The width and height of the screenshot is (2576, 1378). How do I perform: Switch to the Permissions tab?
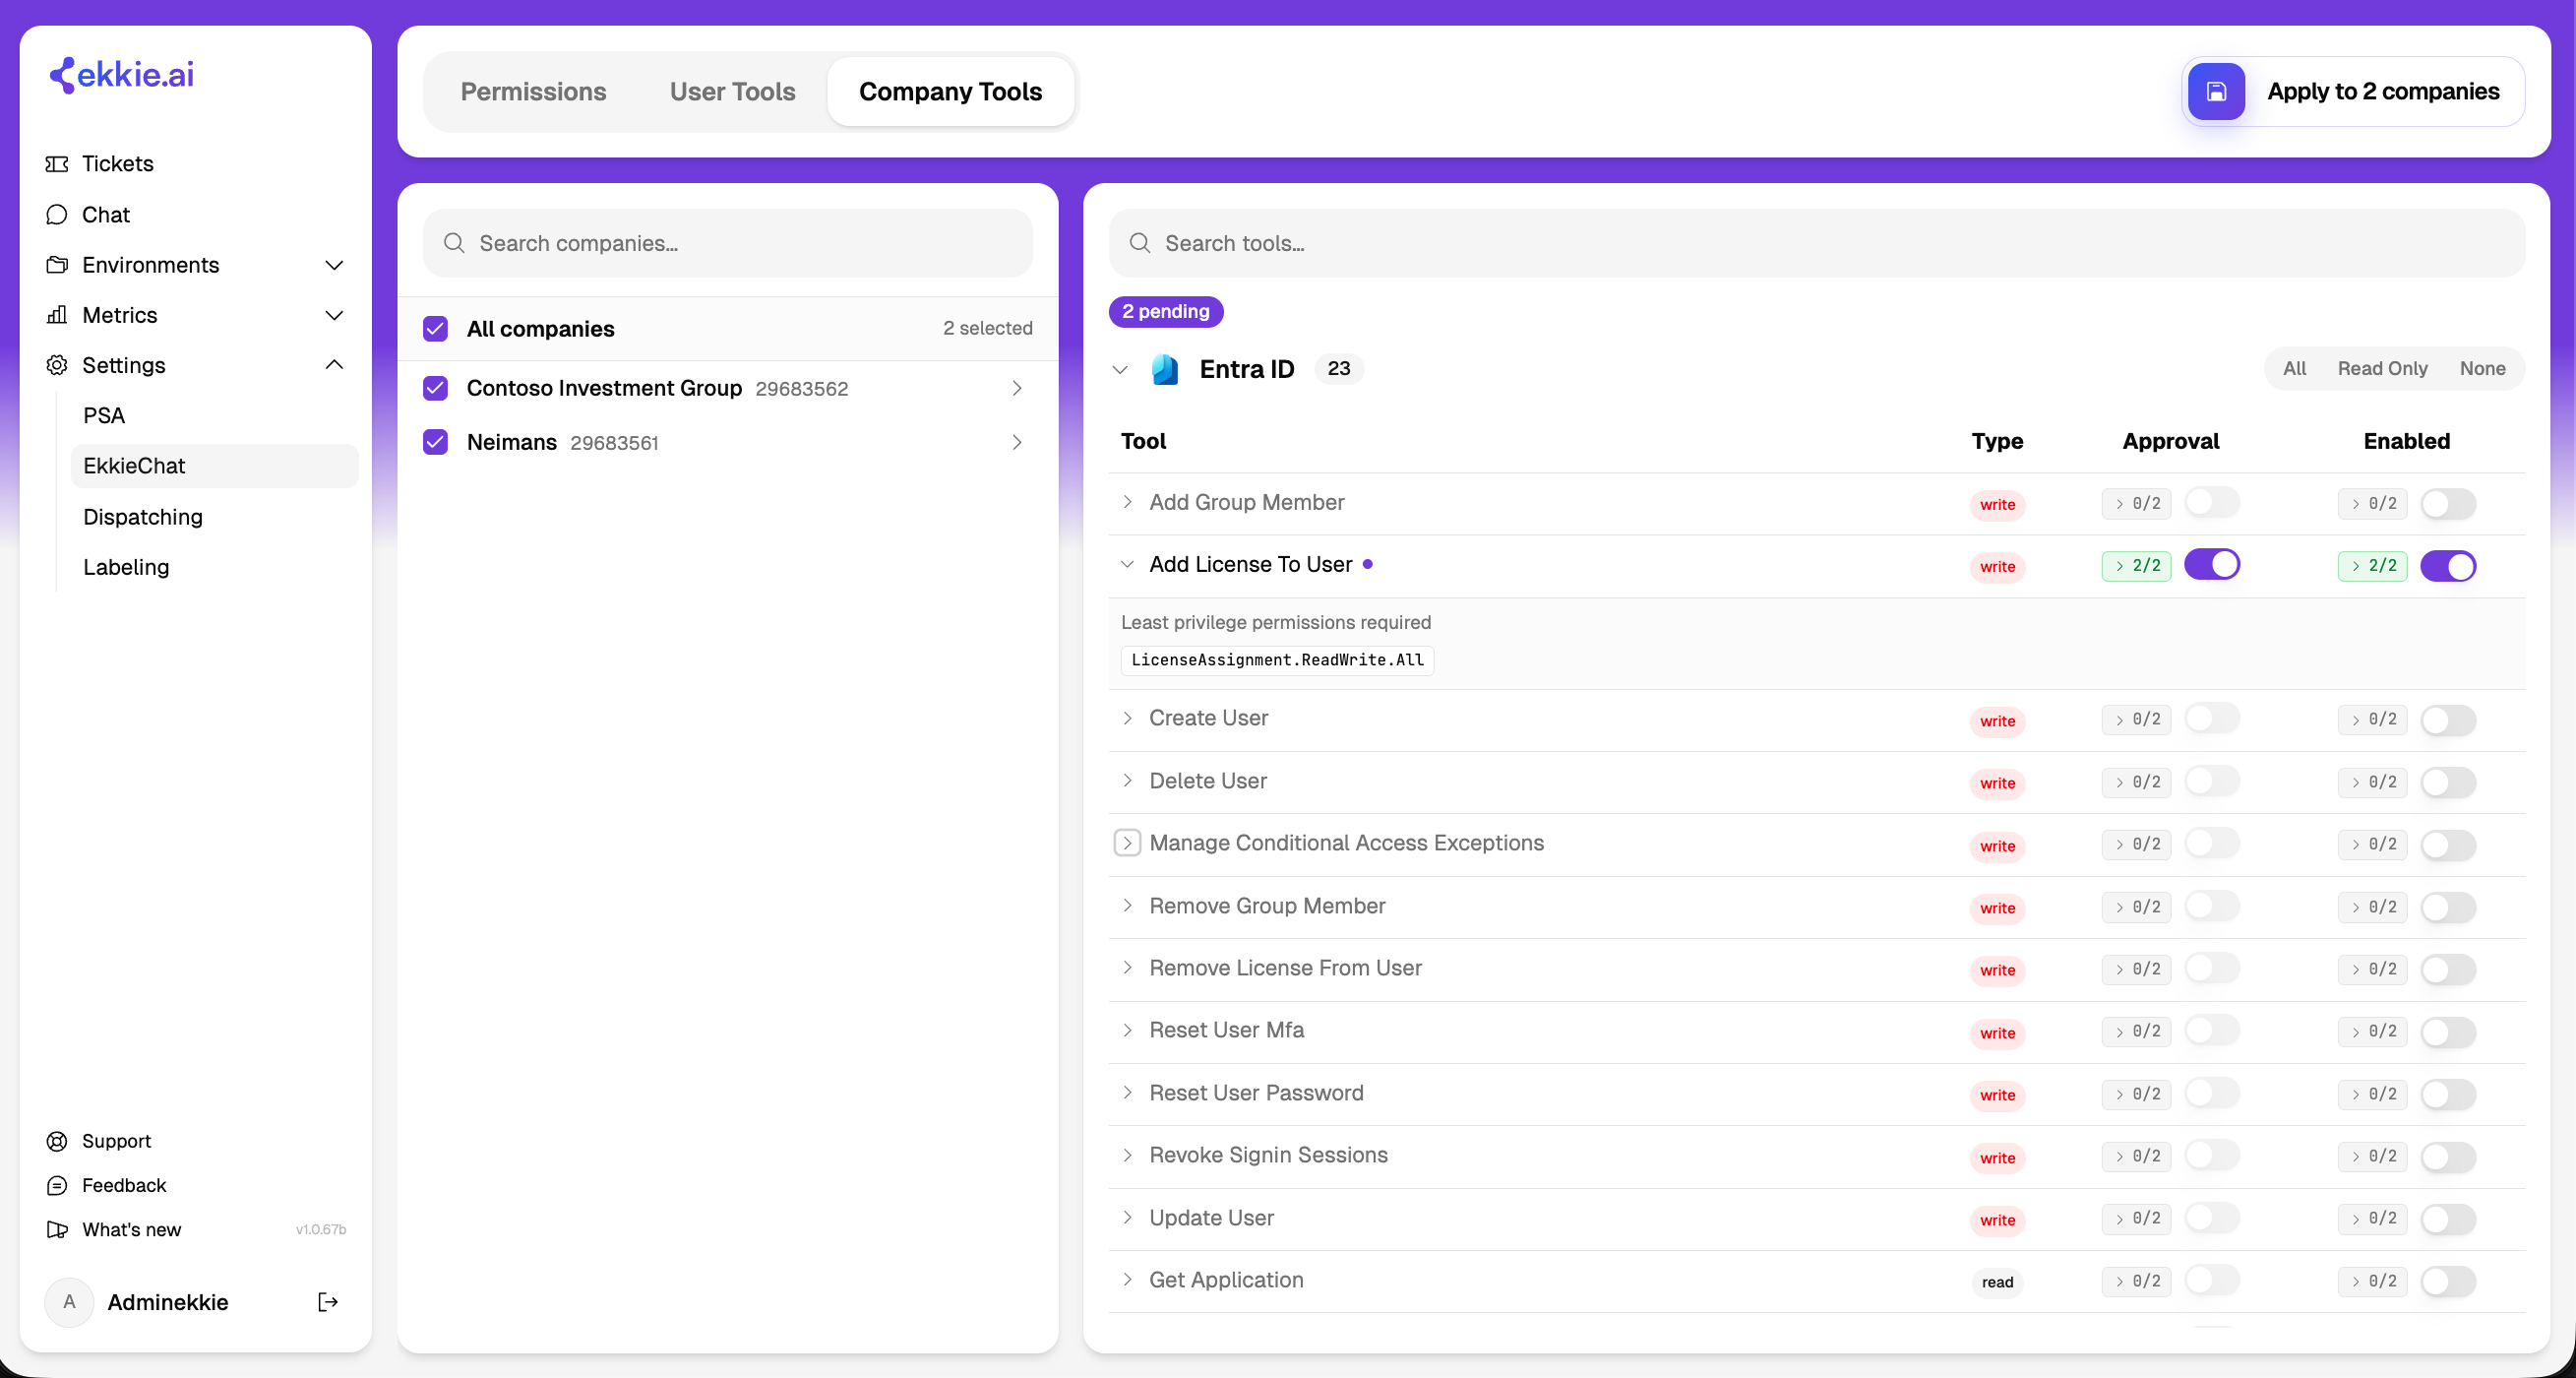(533, 91)
